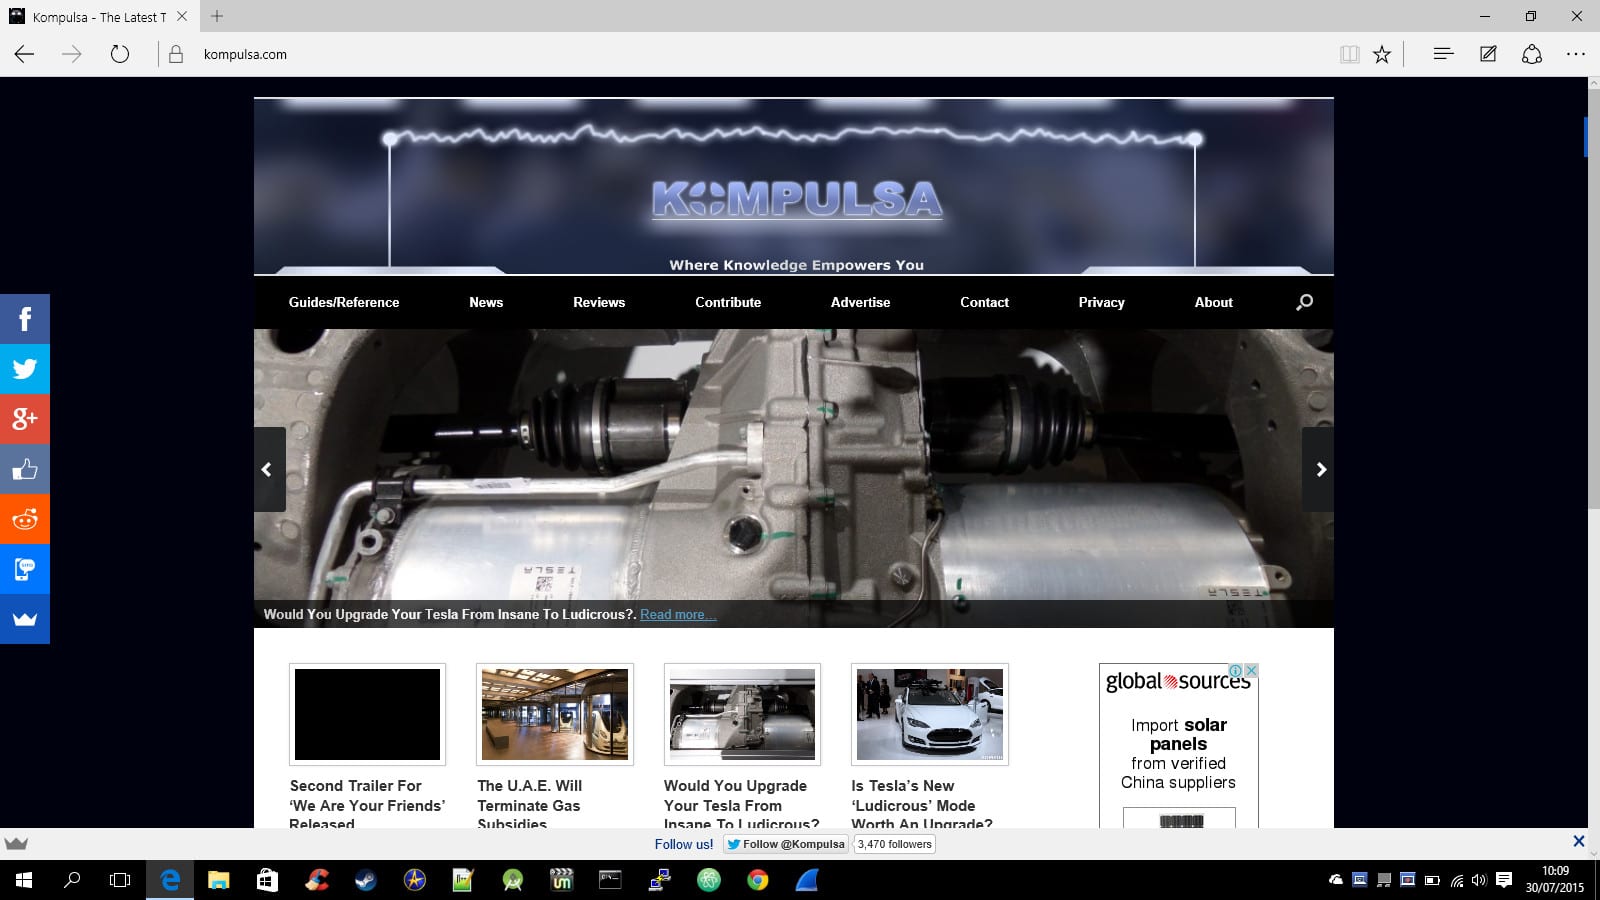The height and width of the screenshot is (900, 1600).
Task: Open Edge Hub panel
Action: [1442, 55]
